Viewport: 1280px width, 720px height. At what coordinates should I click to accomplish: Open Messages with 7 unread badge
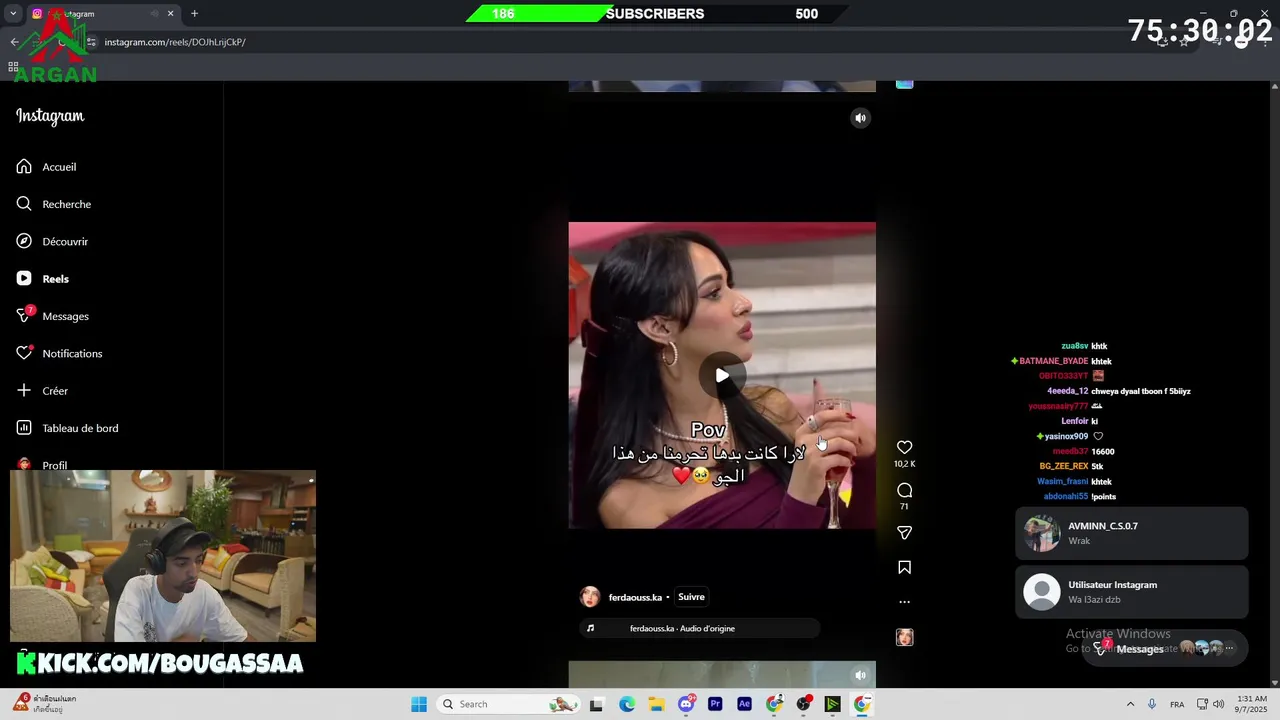(52, 316)
